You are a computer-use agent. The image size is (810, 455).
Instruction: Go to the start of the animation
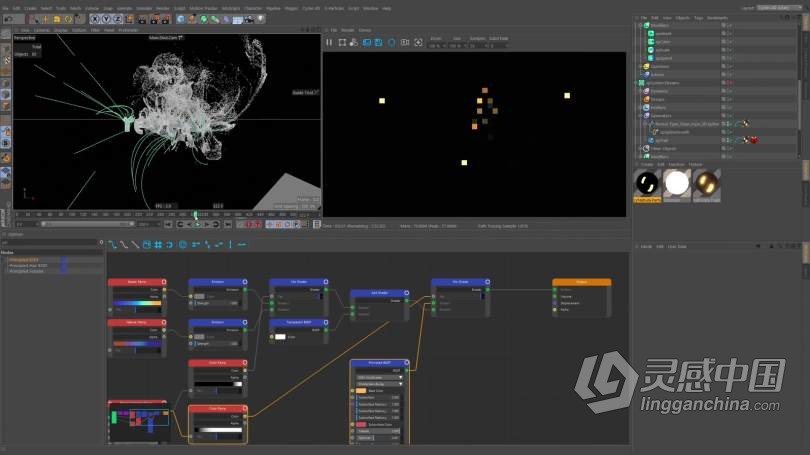(x=168, y=224)
